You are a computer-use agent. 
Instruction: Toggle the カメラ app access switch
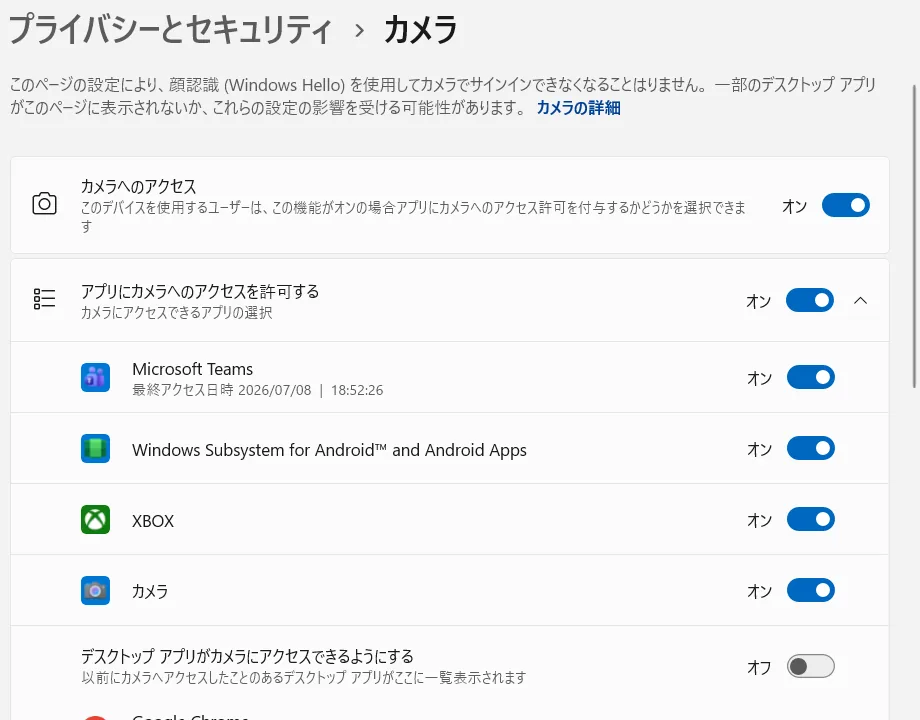[x=810, y=590]
